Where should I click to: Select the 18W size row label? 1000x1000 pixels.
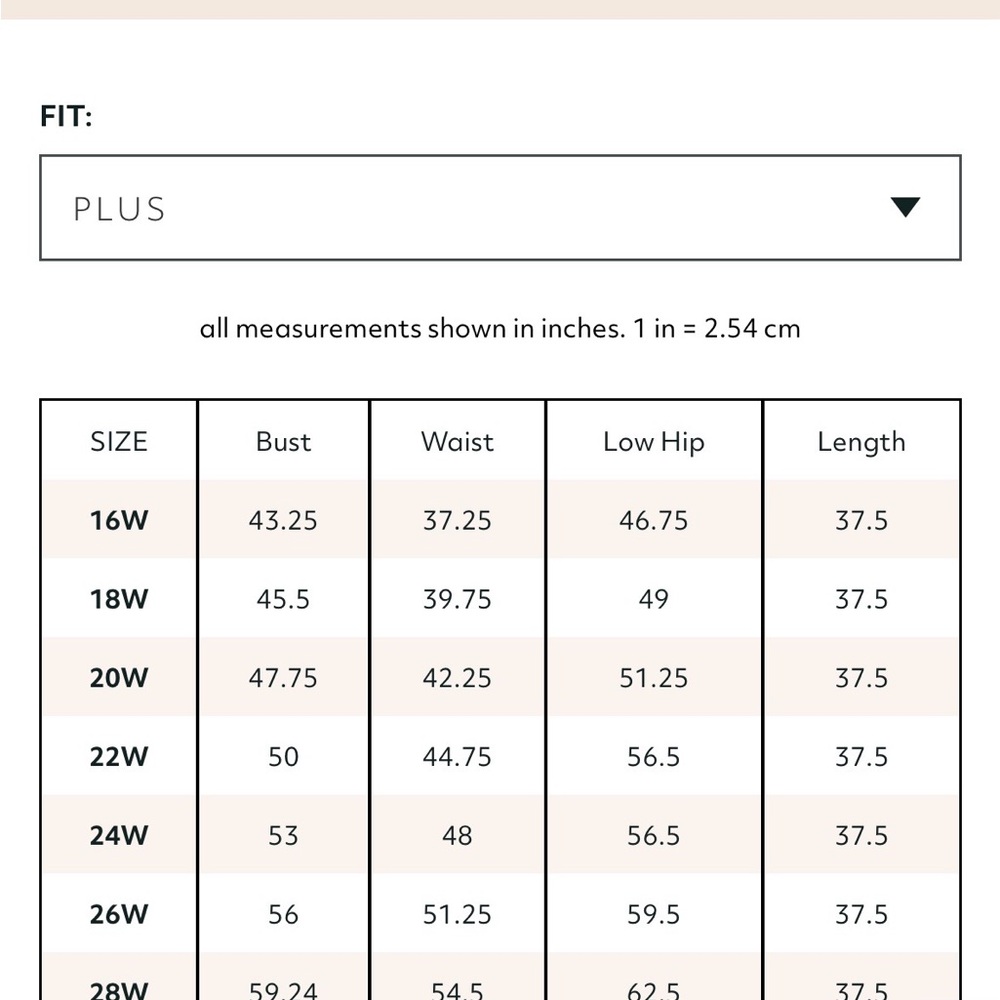click(119, 599)
